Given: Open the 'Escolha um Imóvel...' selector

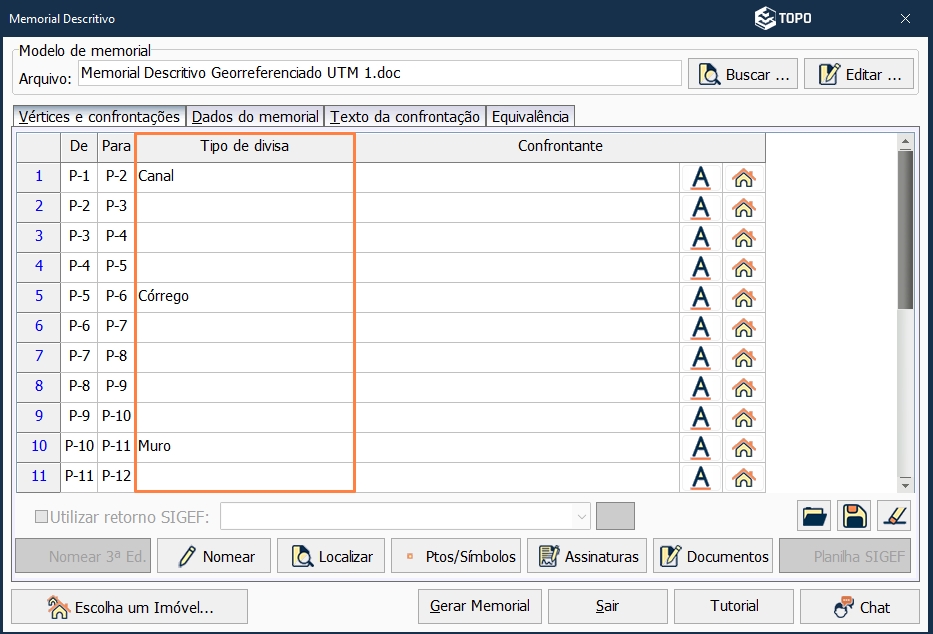Looking at the screenshot, I should [130, 606].
